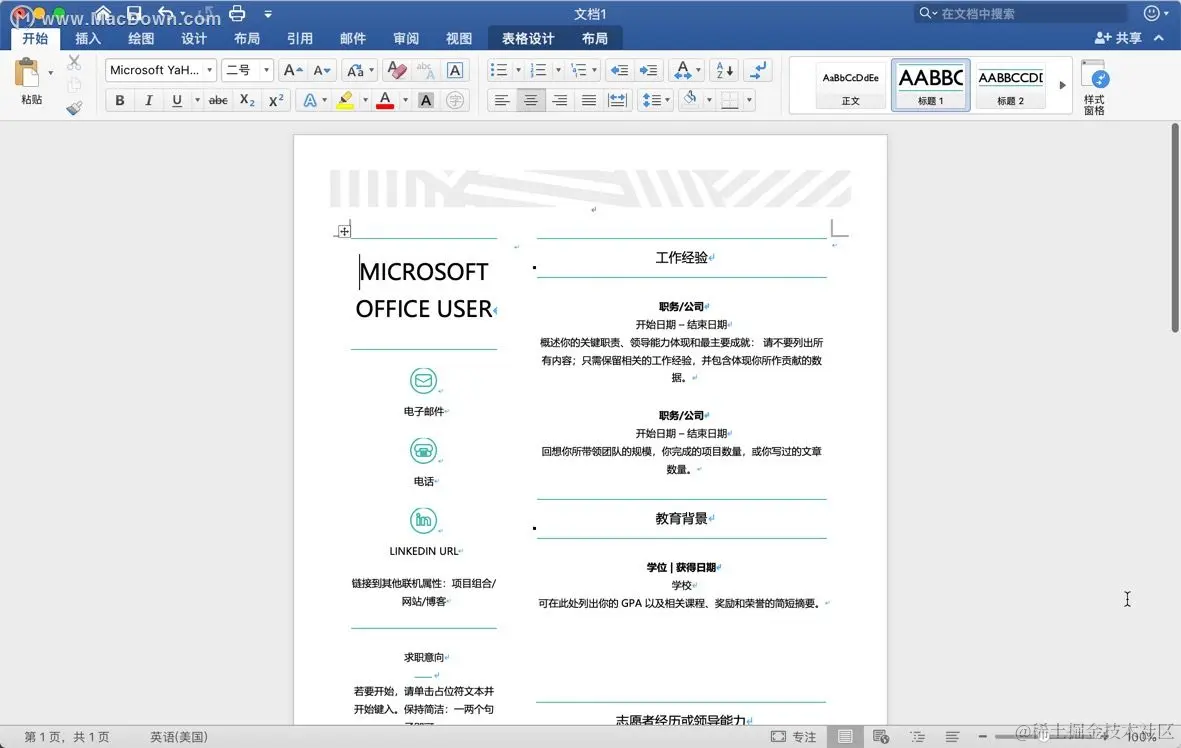Open the Styles Pane
1181x748 pixels.
click(x=1094, y=87)
